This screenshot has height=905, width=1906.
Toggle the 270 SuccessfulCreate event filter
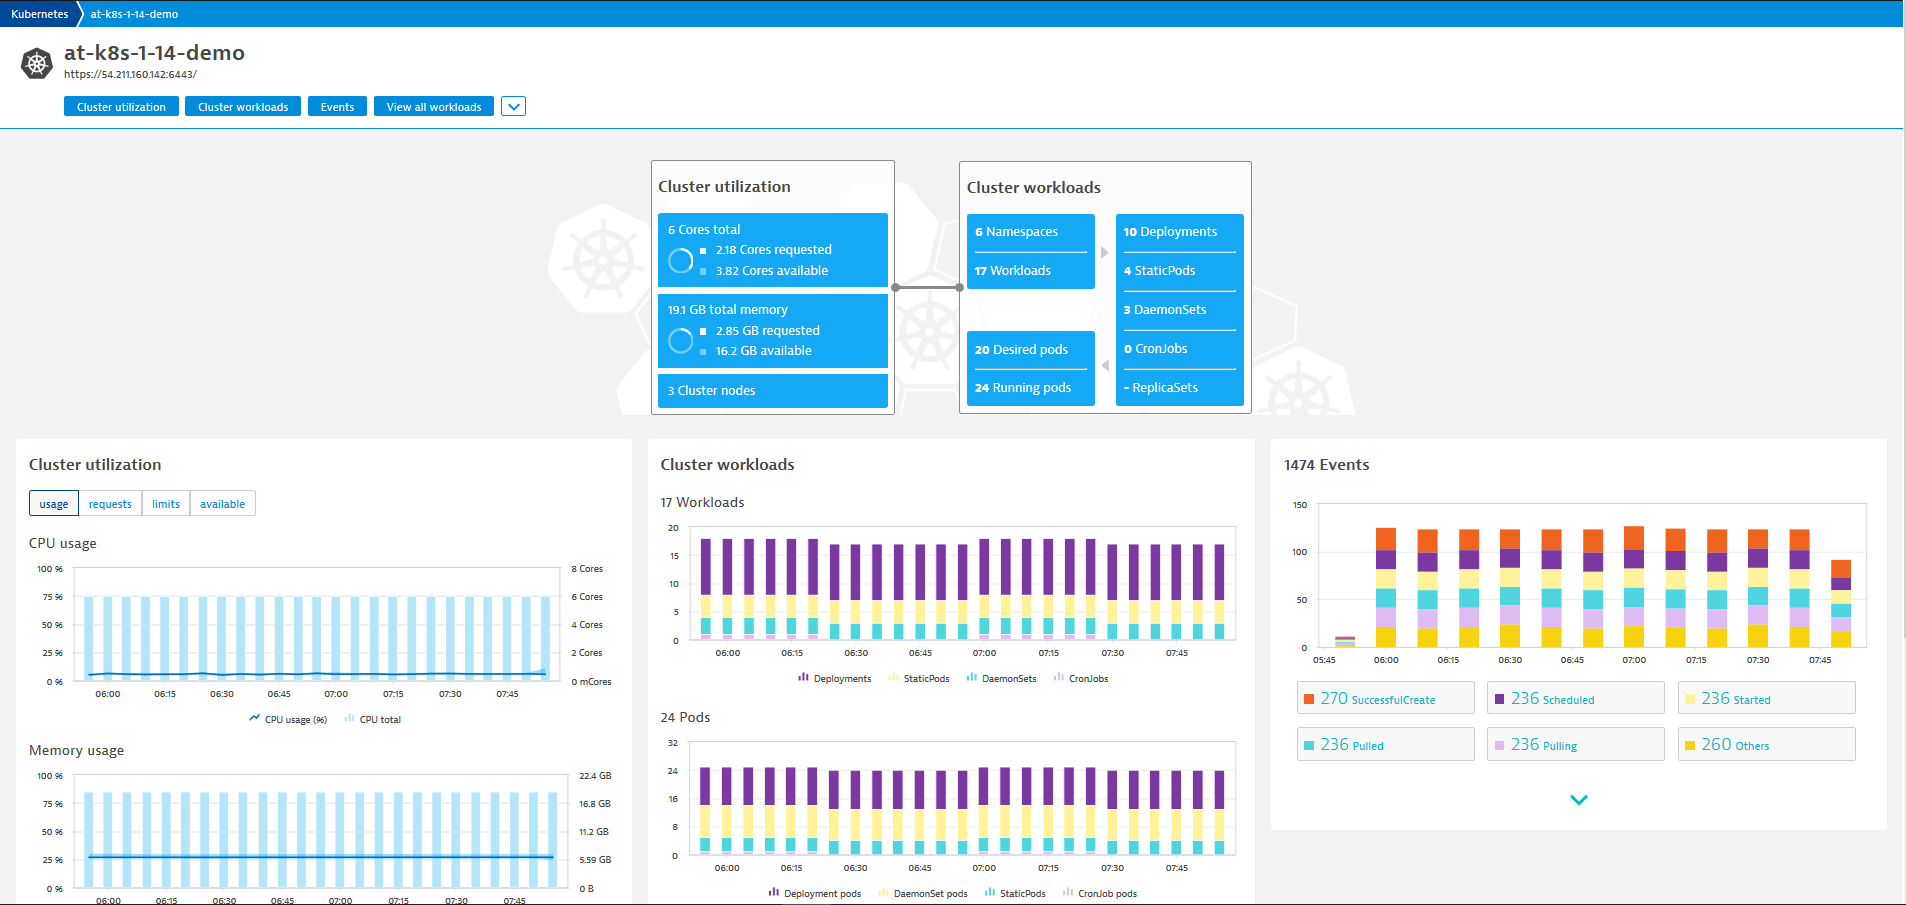[x=1385, y=698]
